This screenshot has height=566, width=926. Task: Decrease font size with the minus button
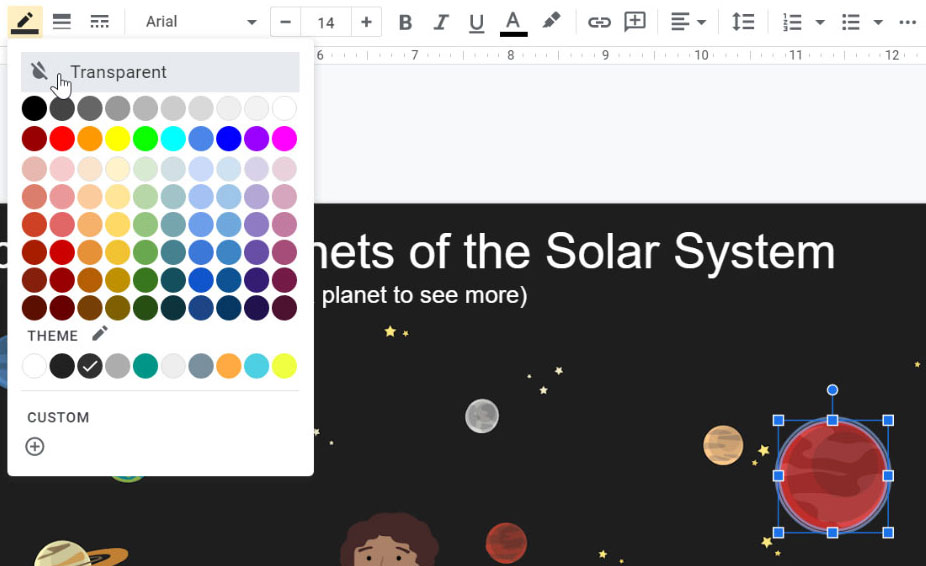(286, 22)
